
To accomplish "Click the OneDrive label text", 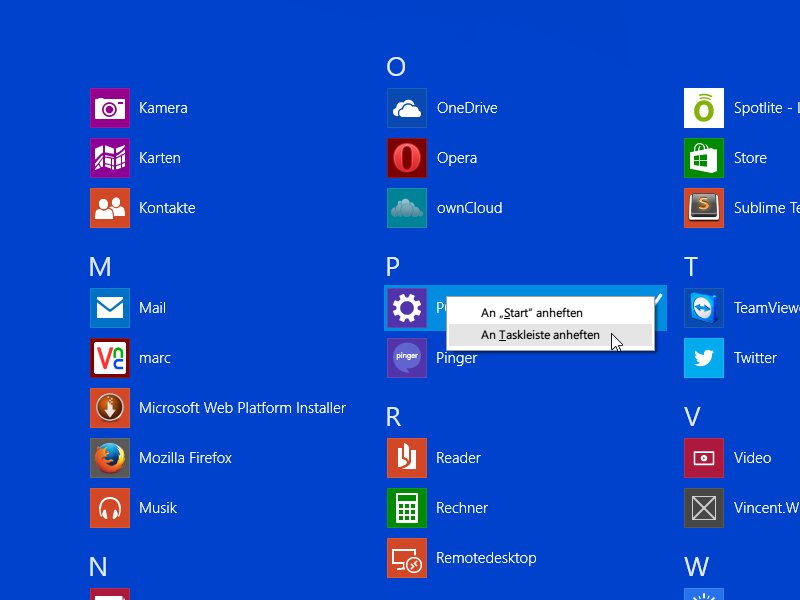I will (x=467, y=108).
